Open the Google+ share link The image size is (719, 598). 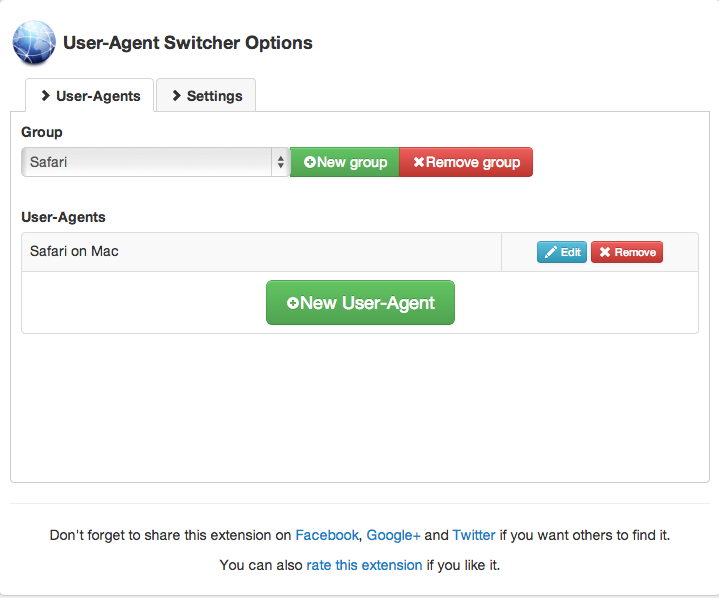coord(393,535)
